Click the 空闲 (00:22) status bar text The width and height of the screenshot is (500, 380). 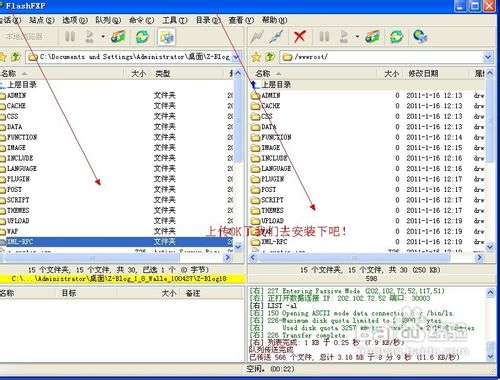[271, 369]
